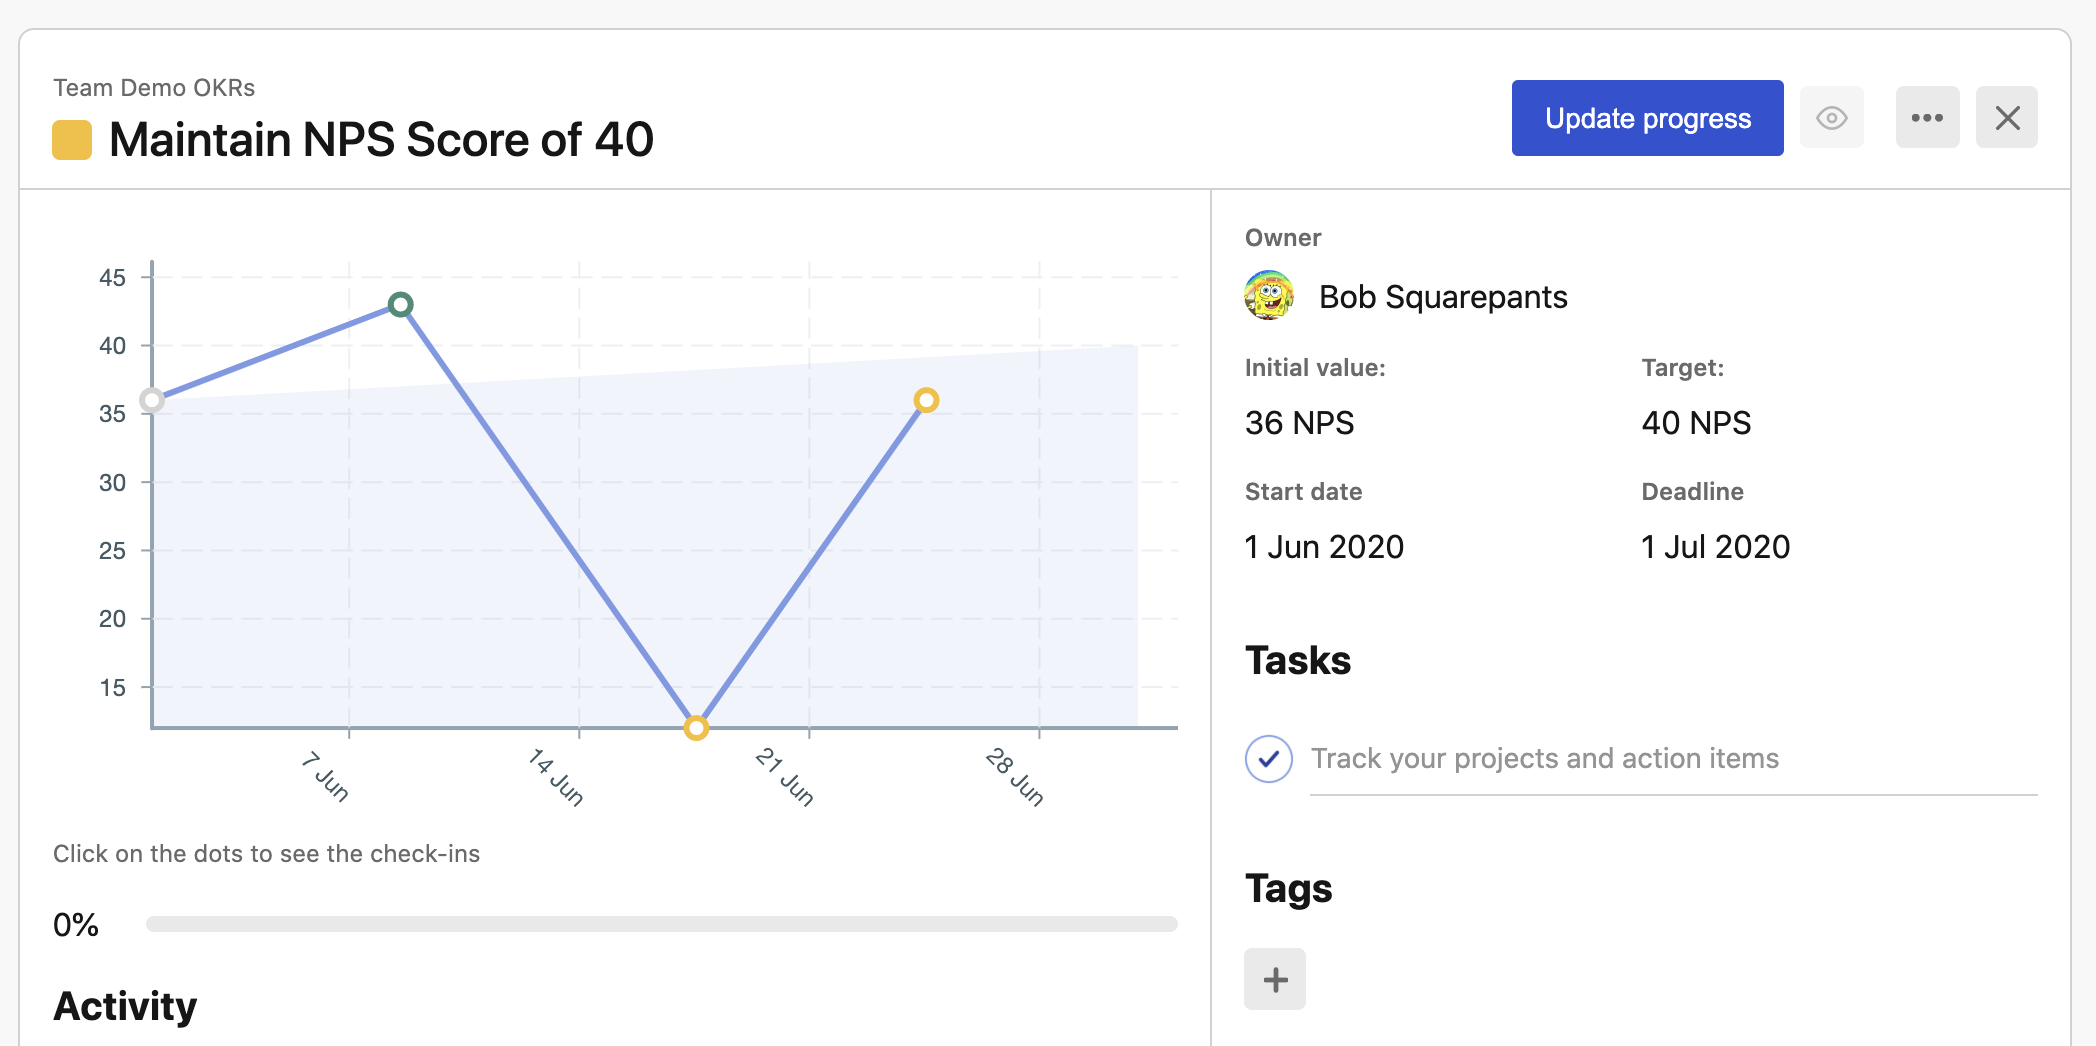
Task: Click the Update progress button
Action: click(x=1647, y=118)
